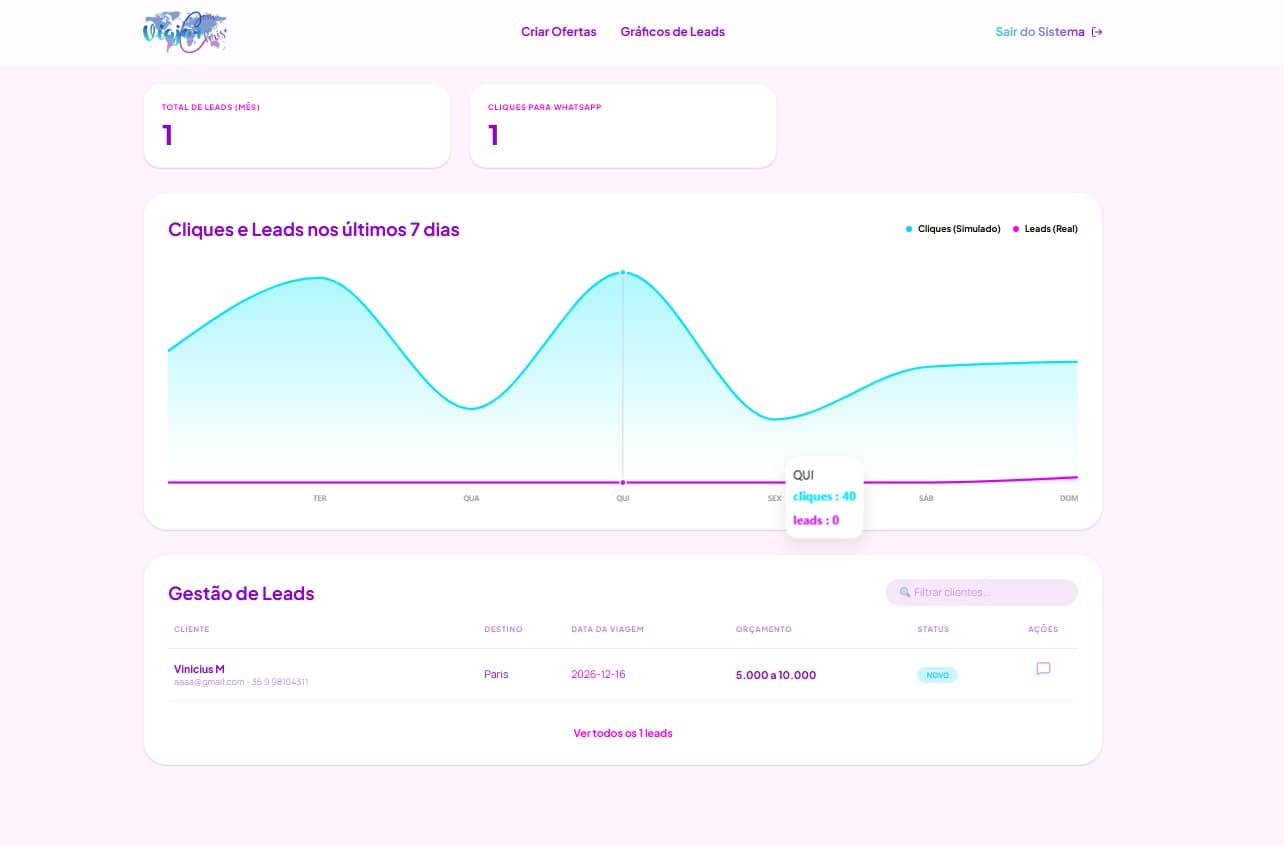Click the Viaje agency logo in the header
The width and height of the screenshot is (1284, 846).
[185, 31]
